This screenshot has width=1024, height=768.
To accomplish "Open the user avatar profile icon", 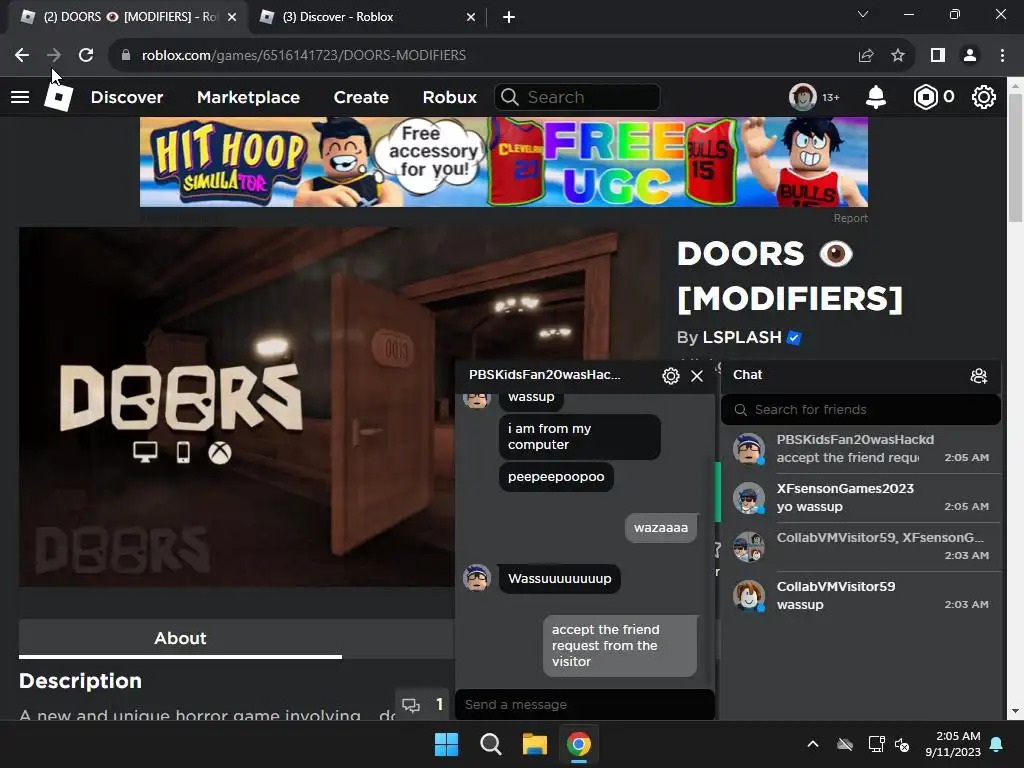I will pos(803,97).
